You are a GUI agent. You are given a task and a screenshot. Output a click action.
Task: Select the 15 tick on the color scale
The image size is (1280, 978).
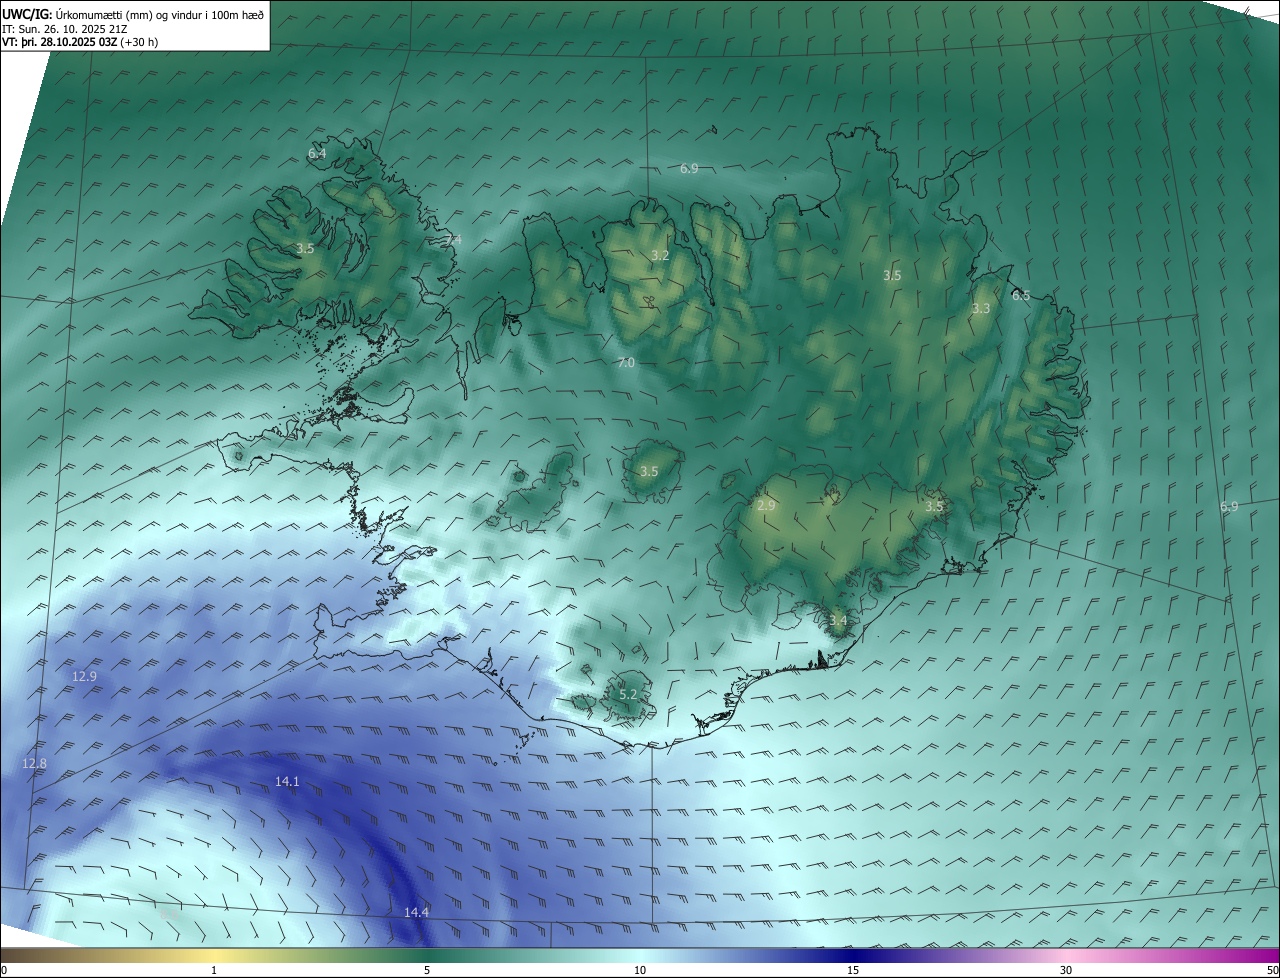853,970
